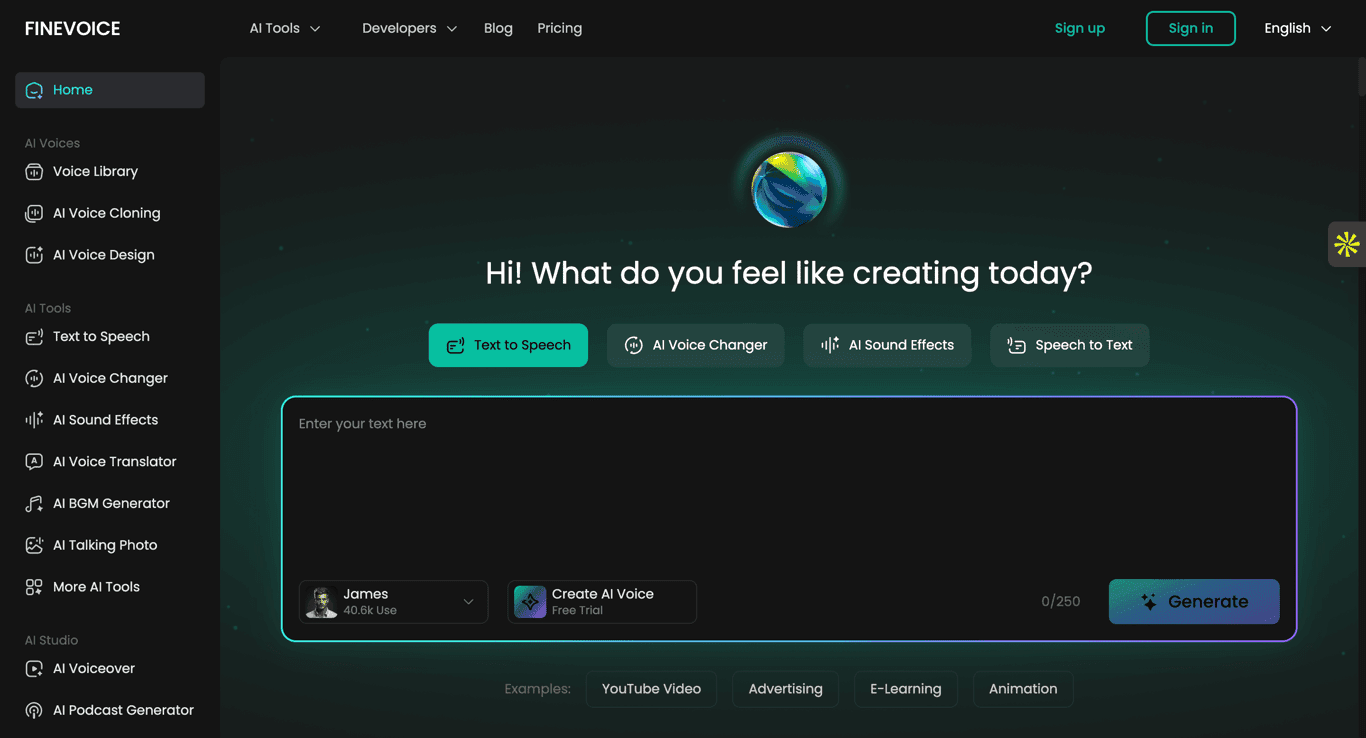Expand the Developers menu dropdown
Viewport: 1366px width, 738px height.
[409, 28]
